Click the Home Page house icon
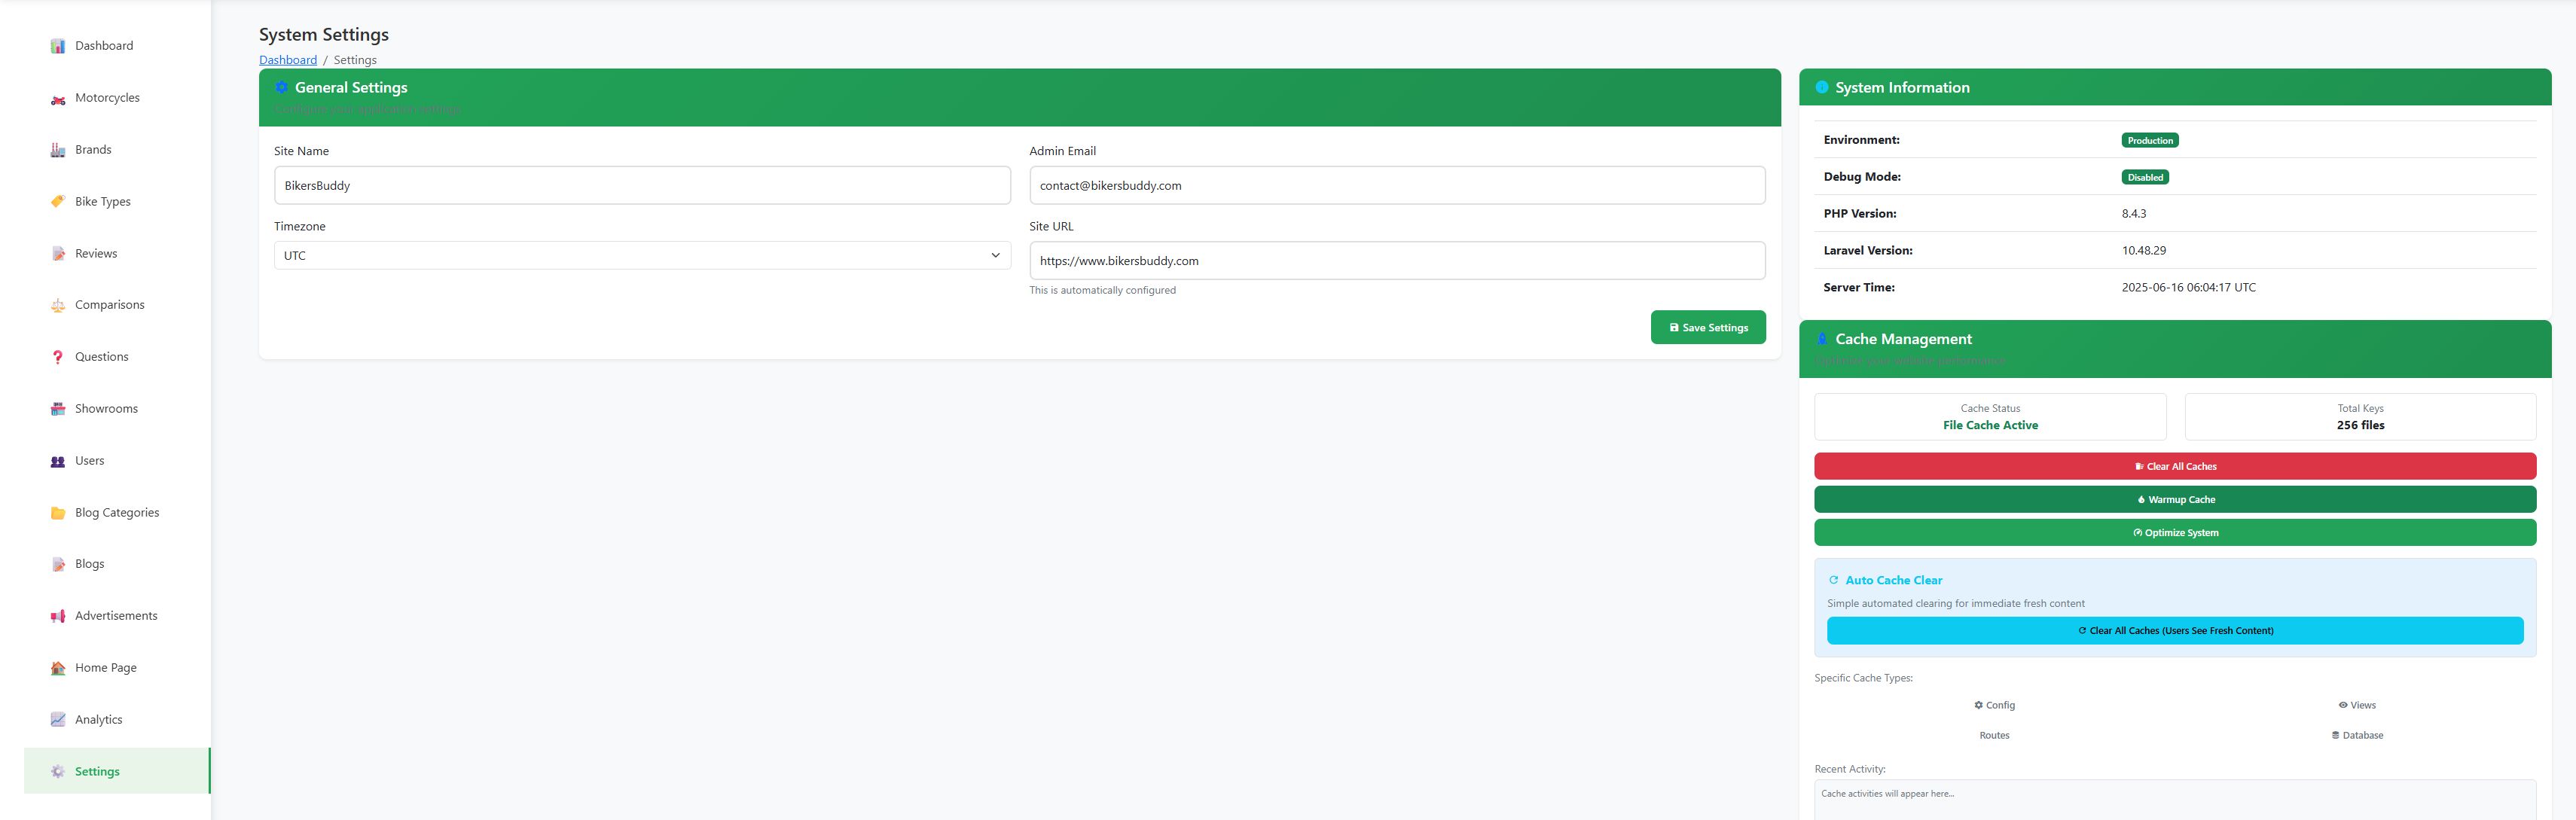Image resolution: width=2576 pixels, height=820 pixels. pyautogui.click(x=58, y=668)
